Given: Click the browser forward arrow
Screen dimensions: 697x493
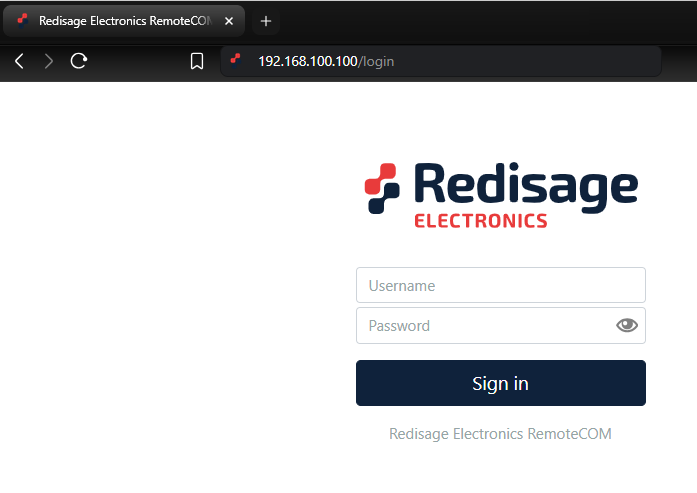Looking at the screenshot, I should 48,62.
